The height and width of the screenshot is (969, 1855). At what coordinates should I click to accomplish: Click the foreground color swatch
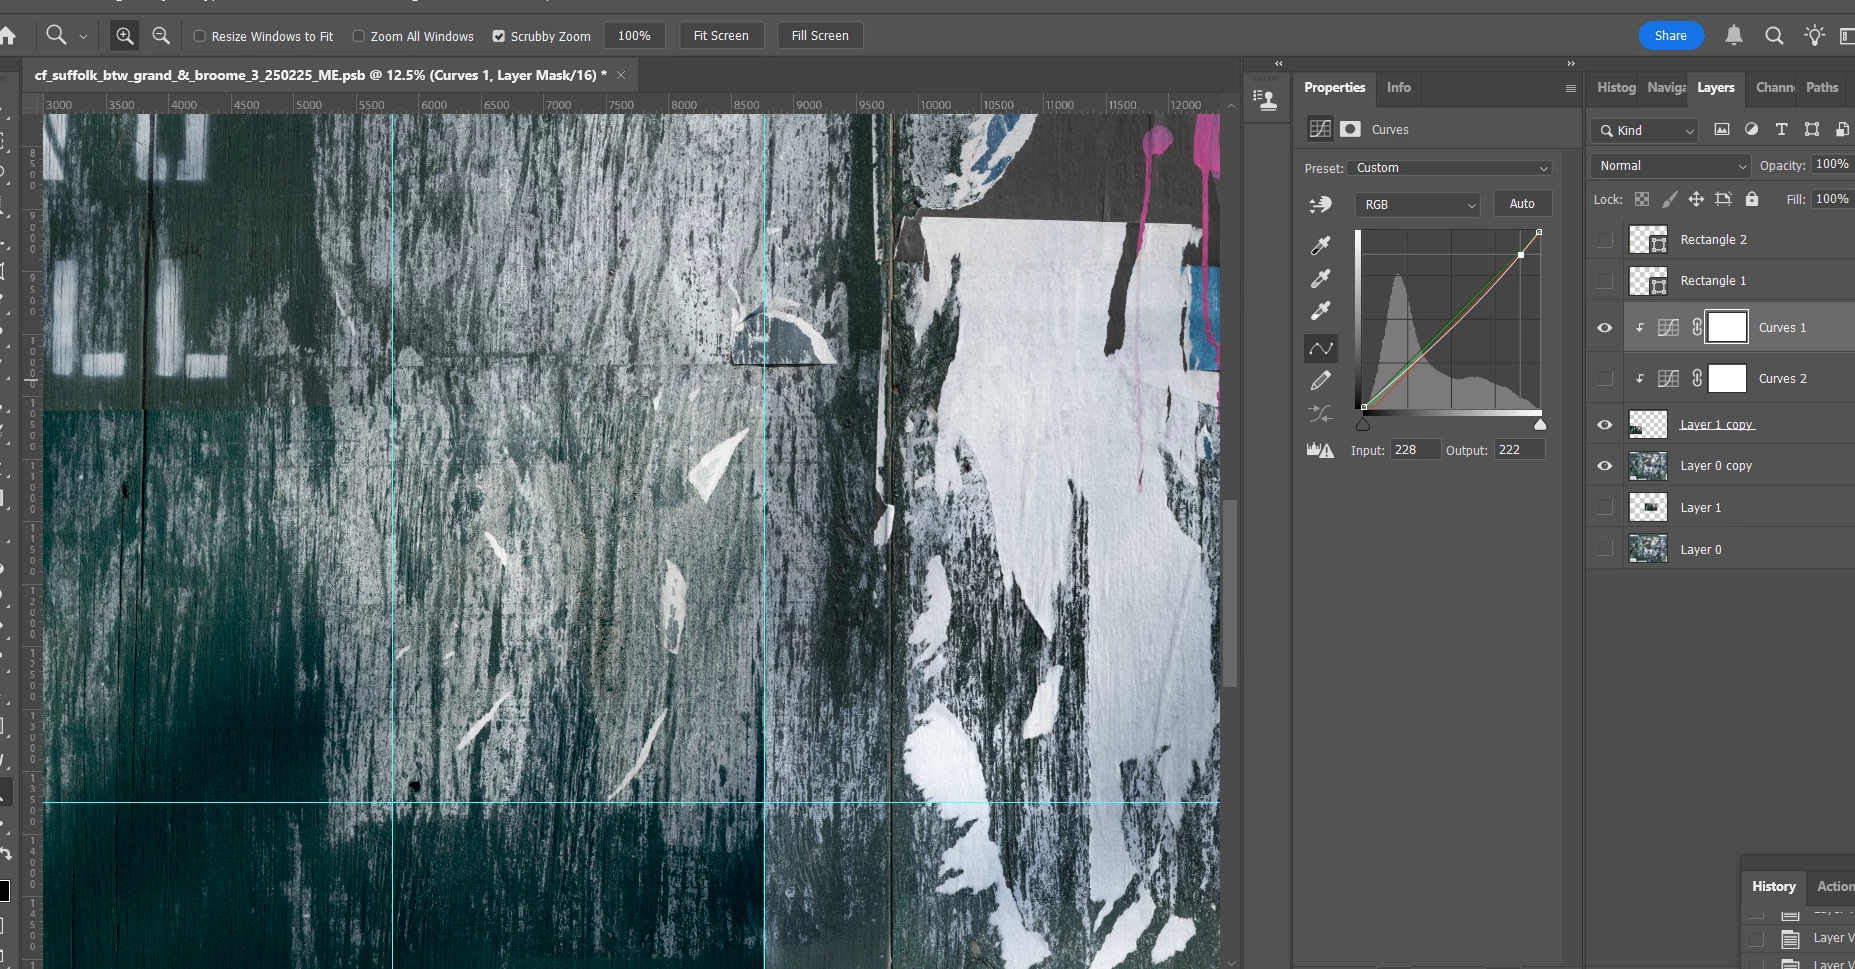[4, 891]
